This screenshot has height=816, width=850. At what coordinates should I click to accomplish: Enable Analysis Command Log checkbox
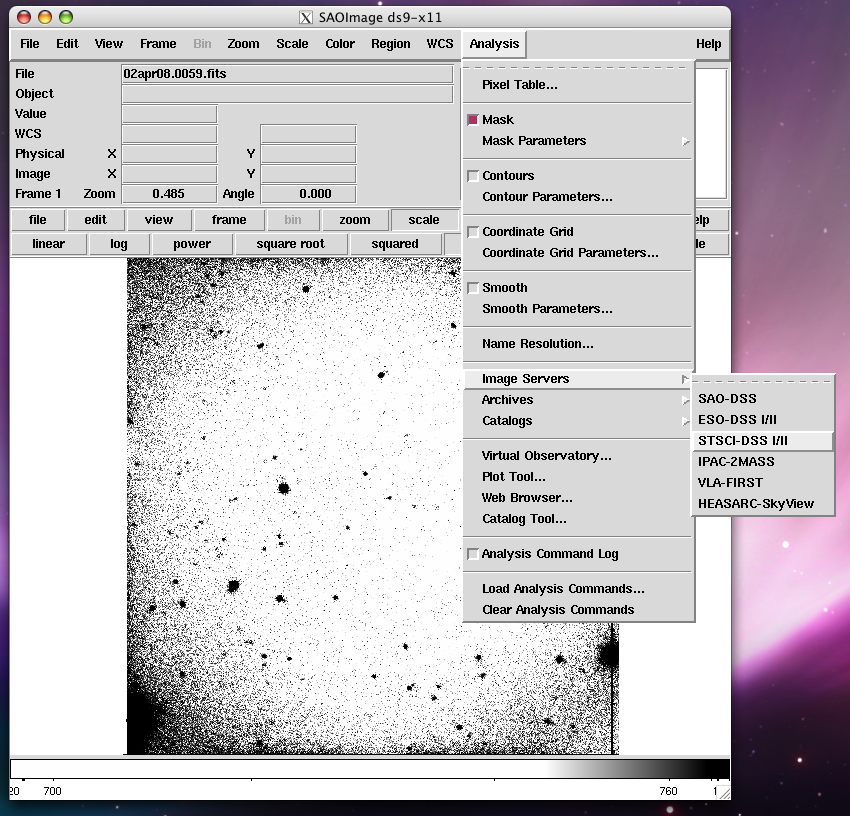click(x=473, y=554)
